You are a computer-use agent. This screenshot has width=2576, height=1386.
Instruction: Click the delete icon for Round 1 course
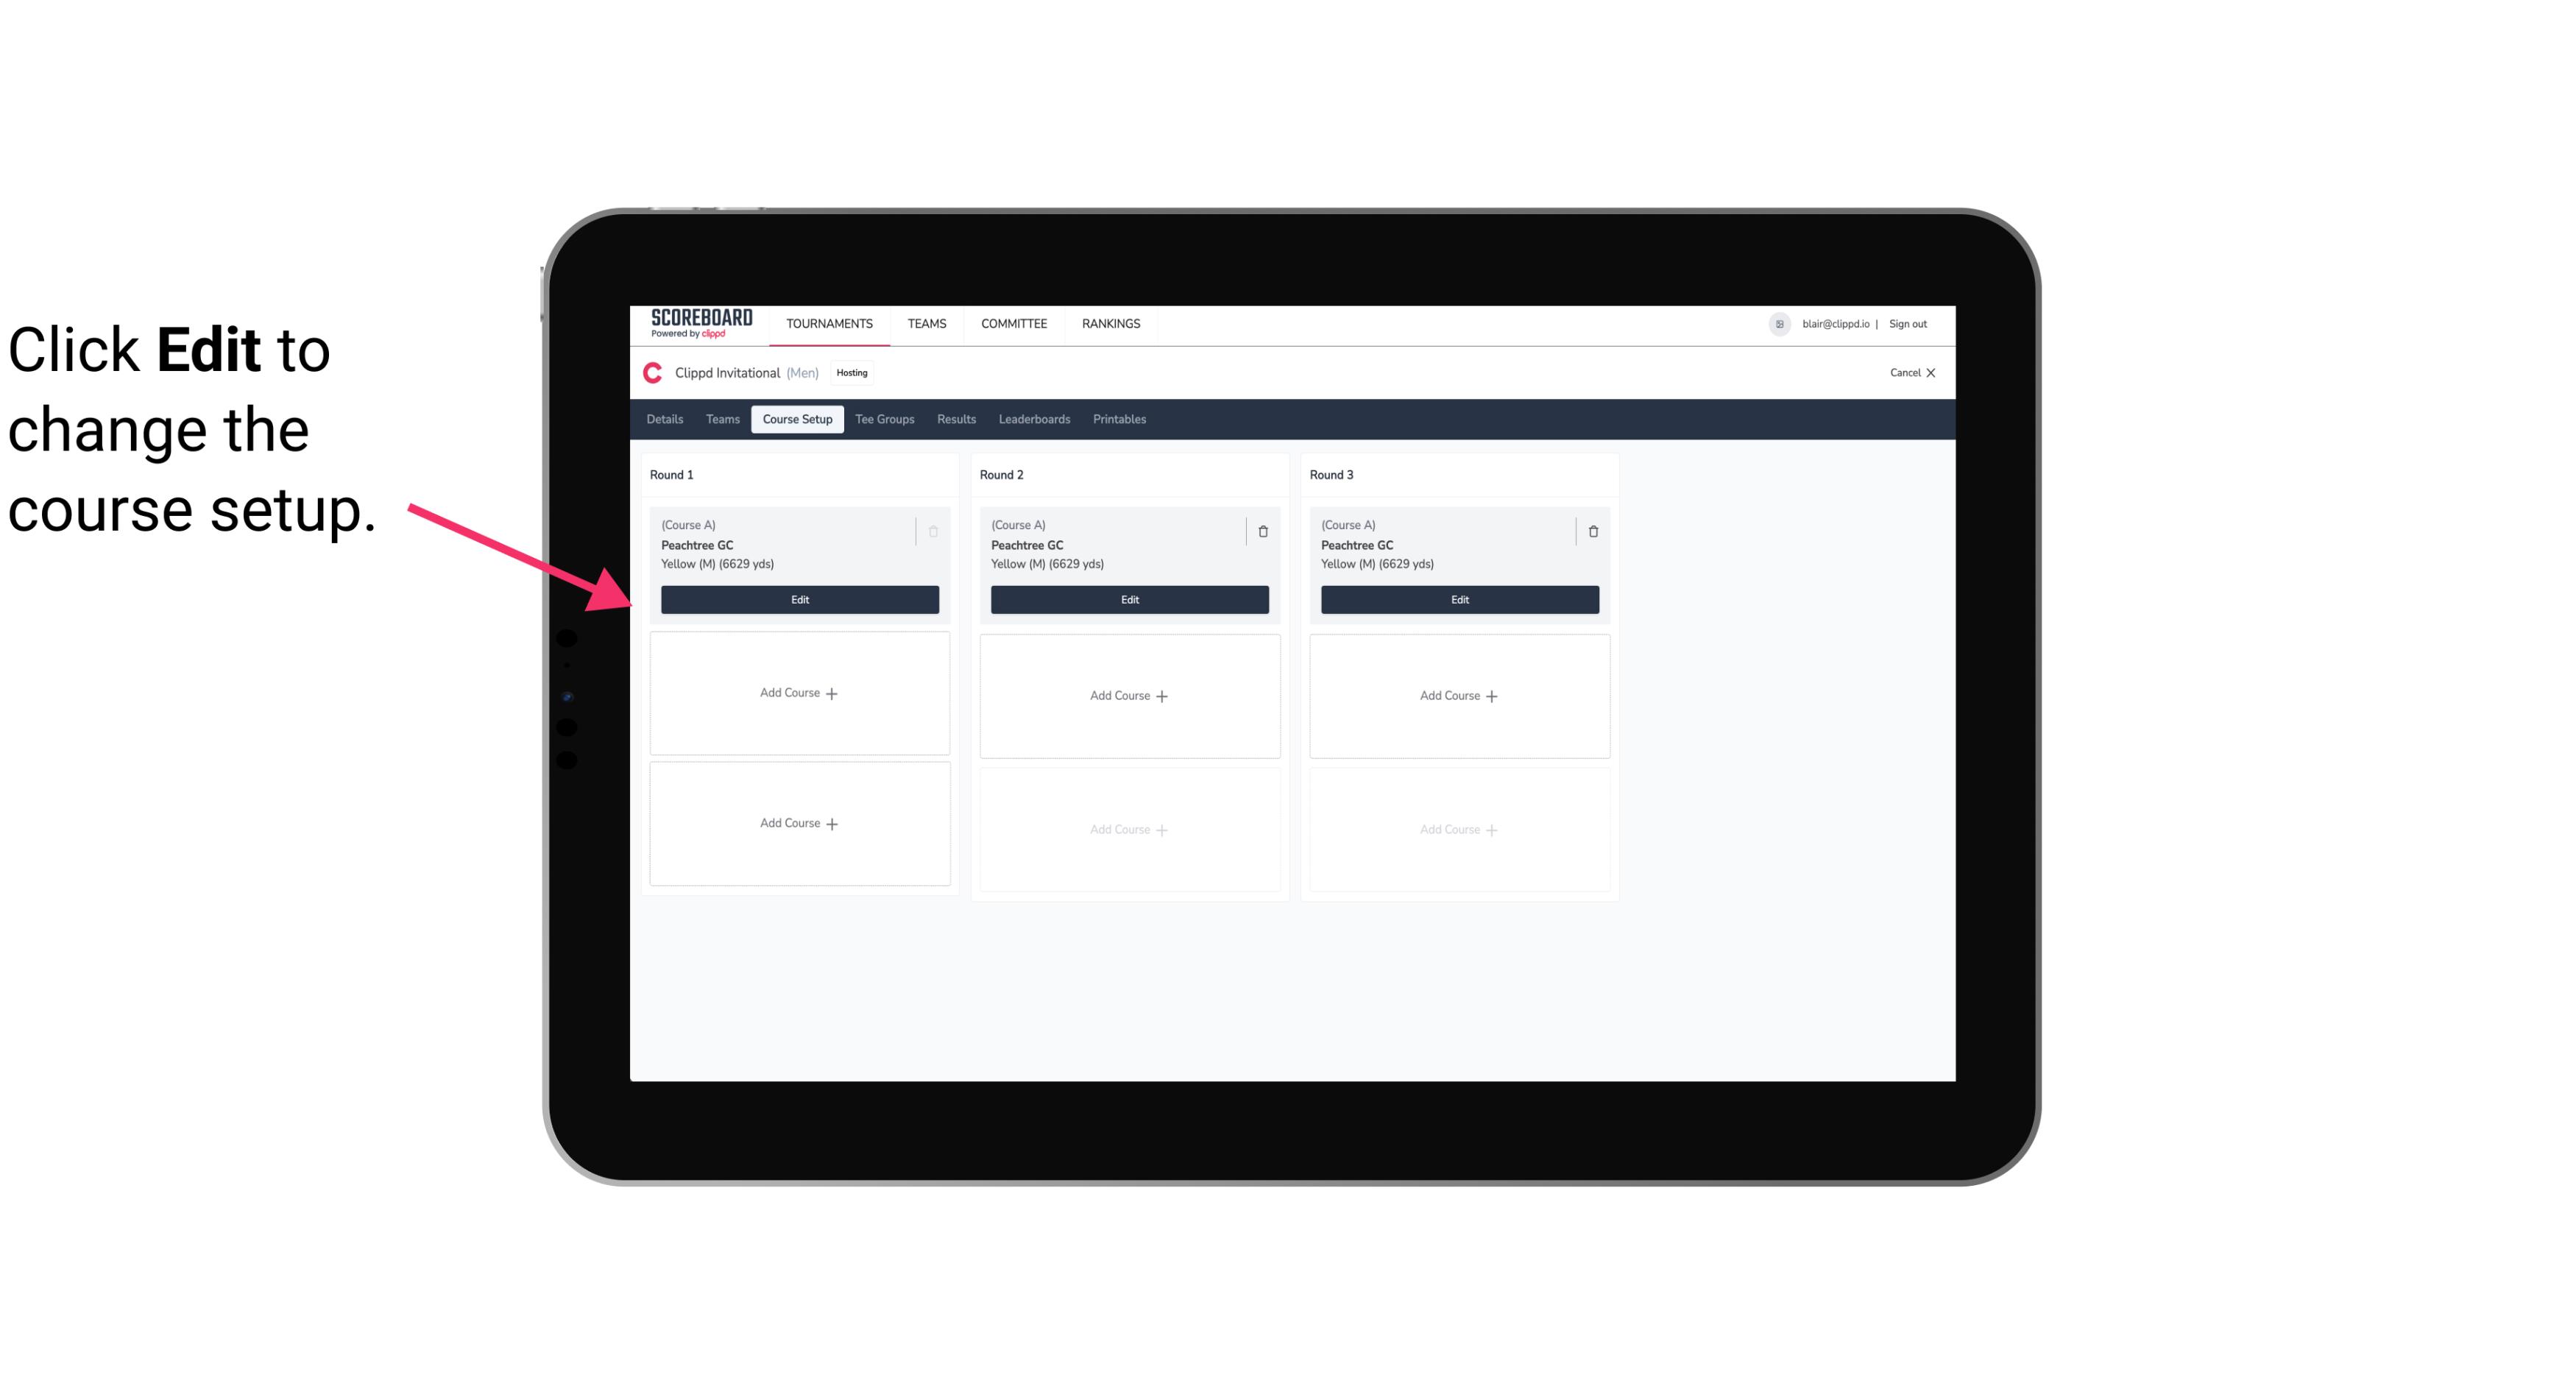[x=935, y=531]
